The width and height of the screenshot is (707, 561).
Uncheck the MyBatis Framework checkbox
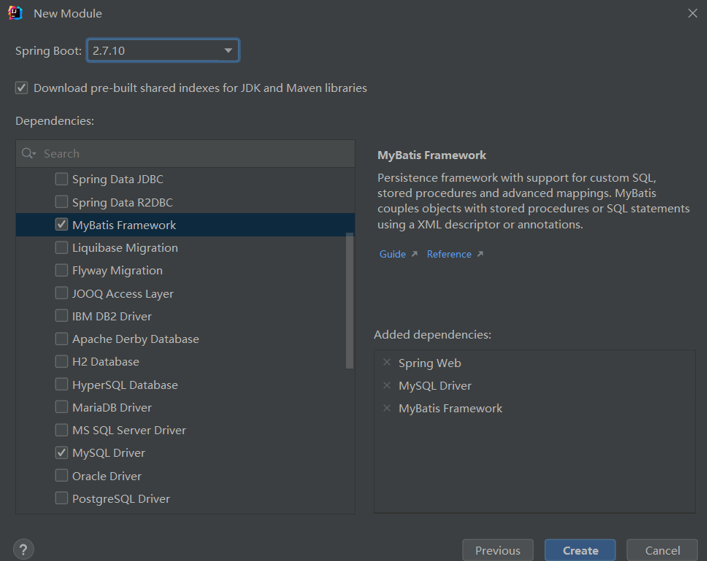coord(62,225)
